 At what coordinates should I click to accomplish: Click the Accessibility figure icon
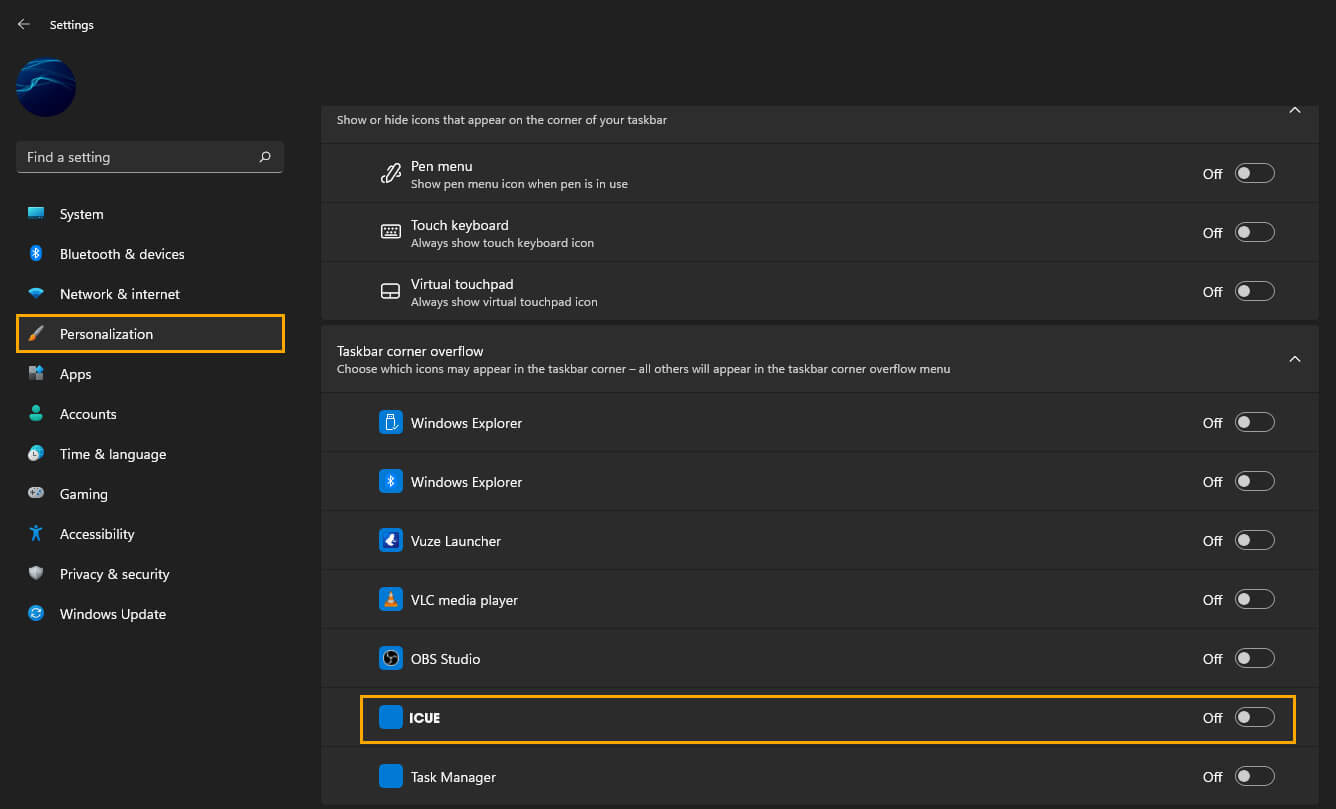coord(36,534)
